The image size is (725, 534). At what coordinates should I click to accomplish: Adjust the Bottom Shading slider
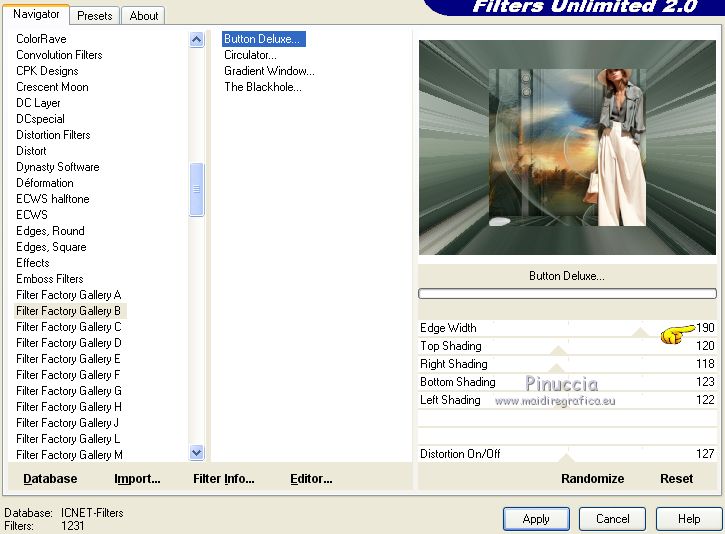pos(567,382)
